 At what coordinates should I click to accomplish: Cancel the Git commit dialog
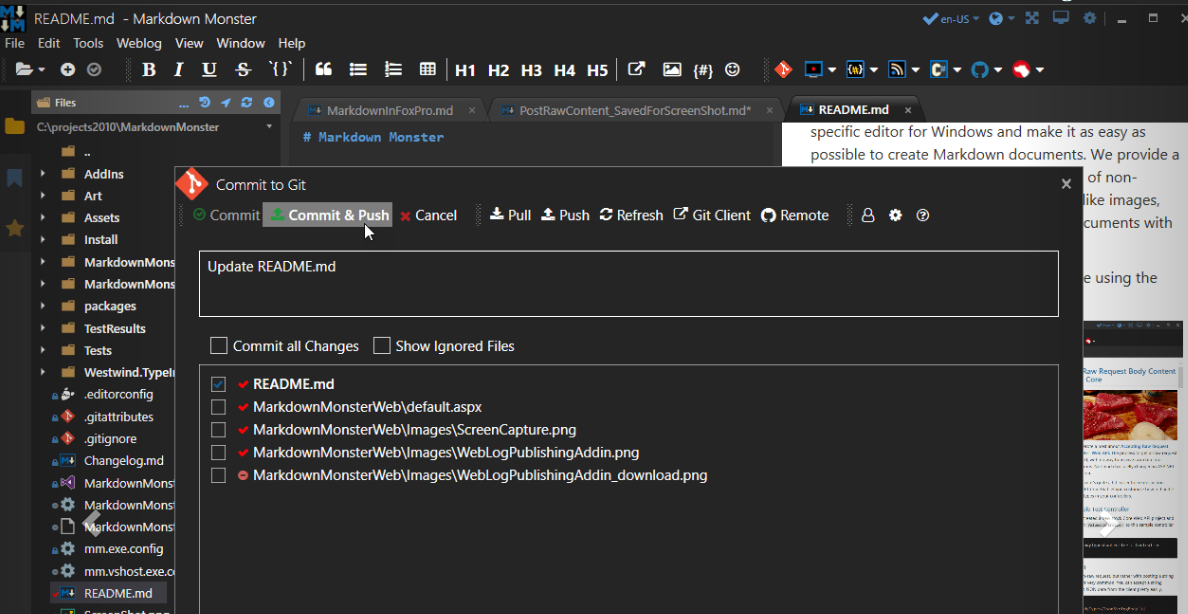[x=428, y=215]
